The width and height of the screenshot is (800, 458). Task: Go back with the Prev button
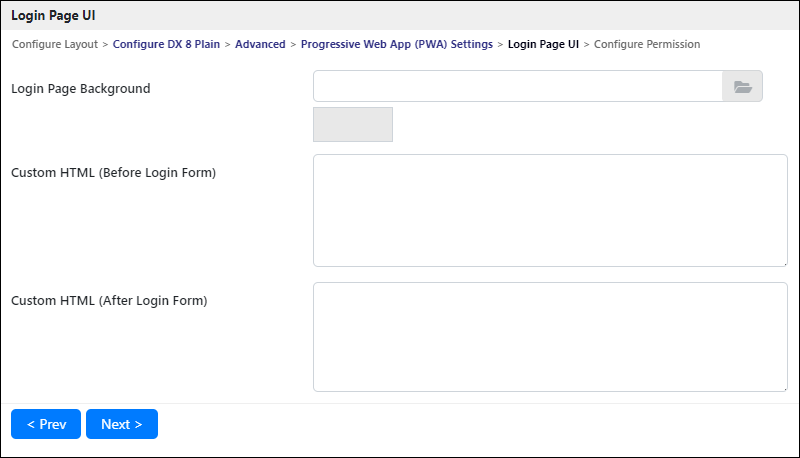pyautogui.click(x=46, y=424)
